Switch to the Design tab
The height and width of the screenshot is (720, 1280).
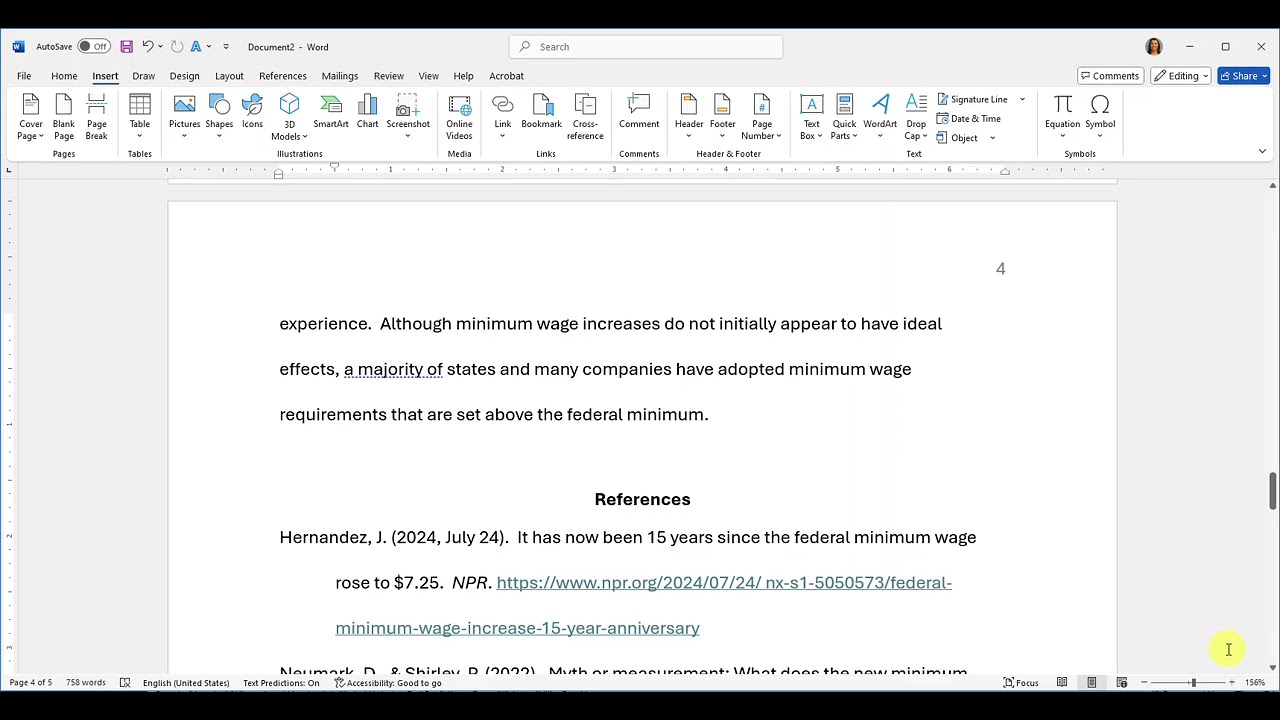[x=184, y=76]
